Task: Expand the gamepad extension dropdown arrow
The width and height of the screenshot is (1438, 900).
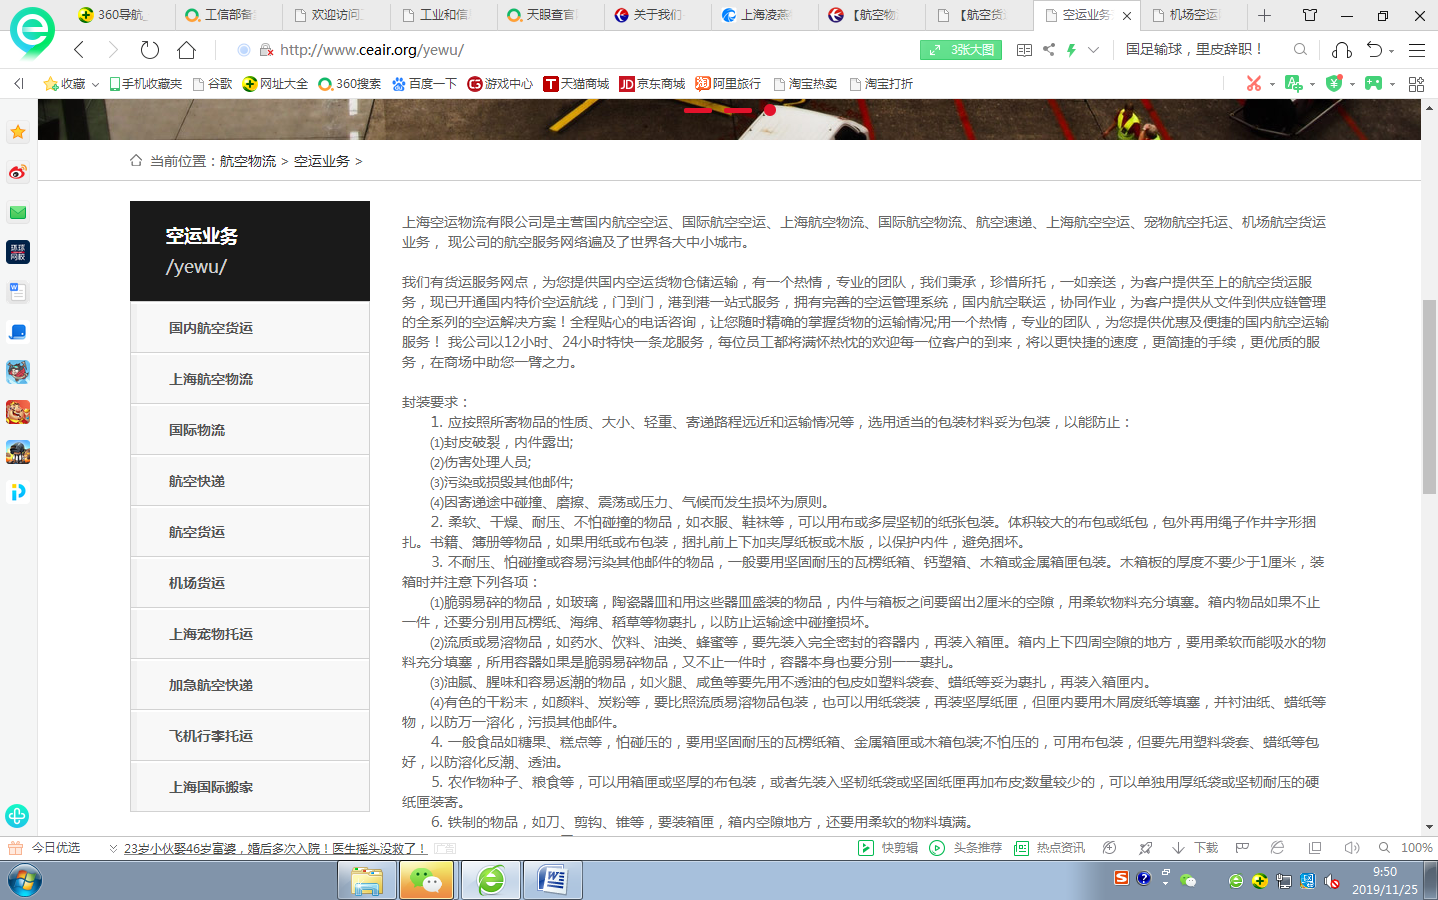Action: click(x=1392, y=85)
